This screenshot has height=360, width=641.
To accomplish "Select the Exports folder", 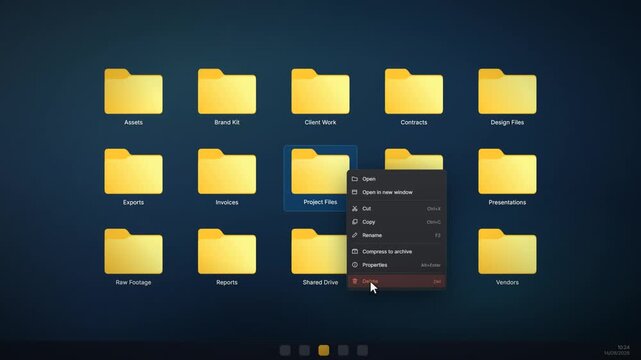I will coord(133,177).
